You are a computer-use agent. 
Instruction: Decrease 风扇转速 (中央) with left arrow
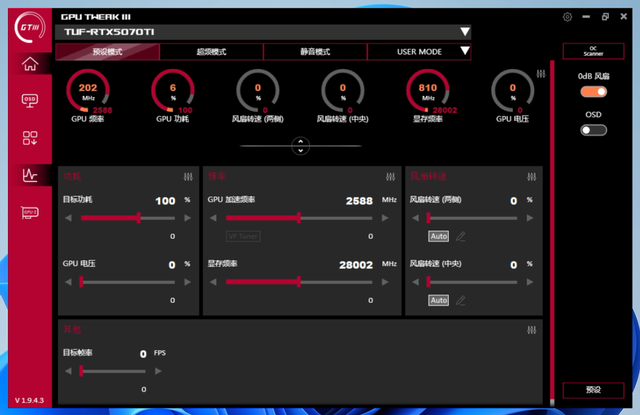[416, 282]
